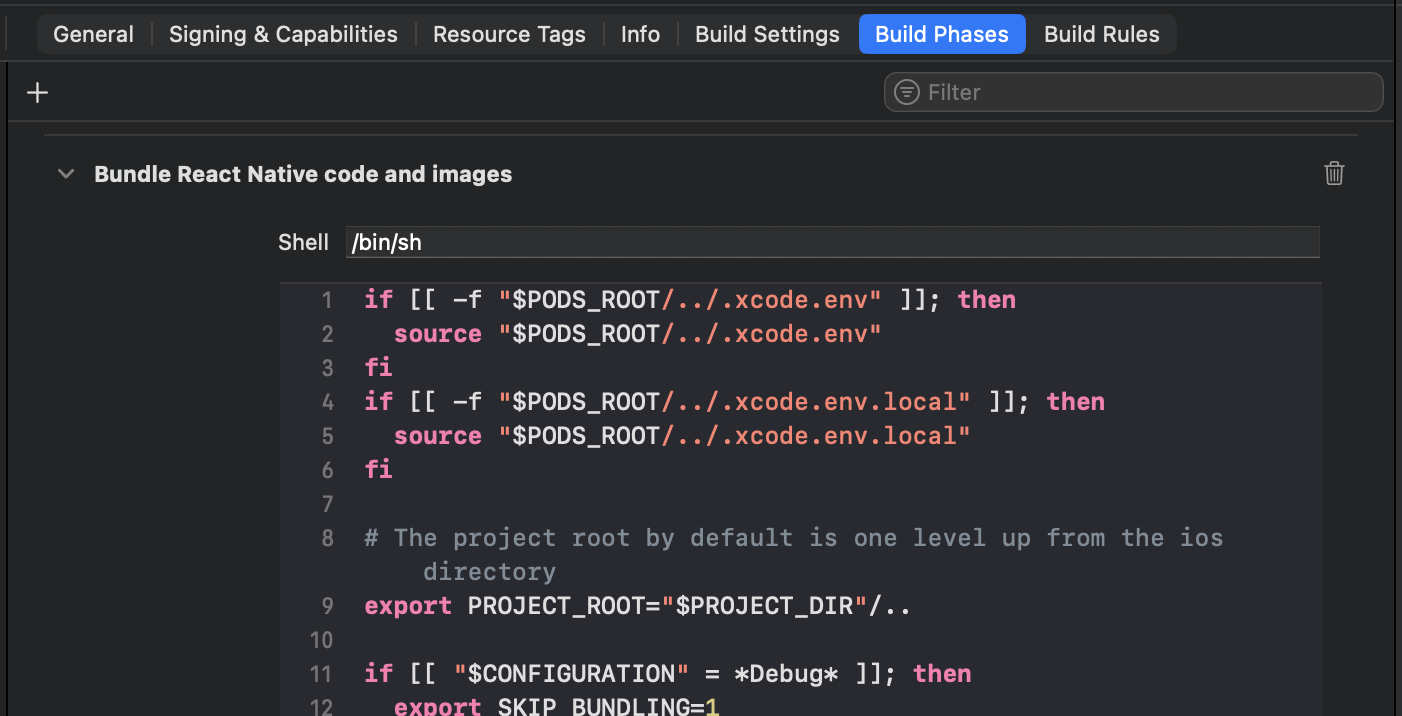Open the Resource Tags tab
Image resolution: width=1402 pixels, height=716 pixels.
click(509, 33)
